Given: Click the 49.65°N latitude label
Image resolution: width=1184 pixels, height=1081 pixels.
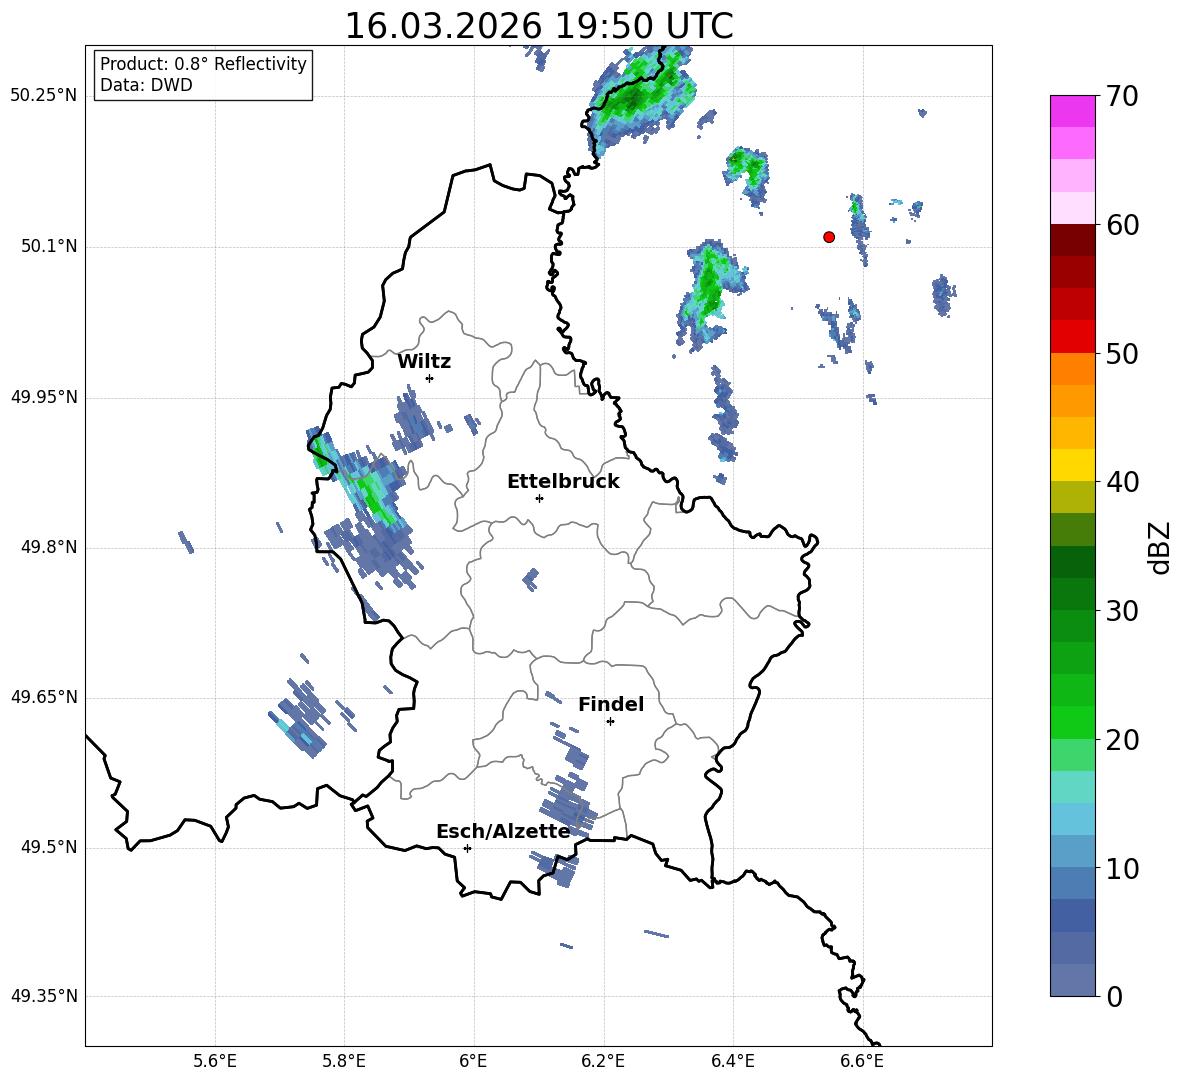Looking at the screenshot, I should coord(44,697).
